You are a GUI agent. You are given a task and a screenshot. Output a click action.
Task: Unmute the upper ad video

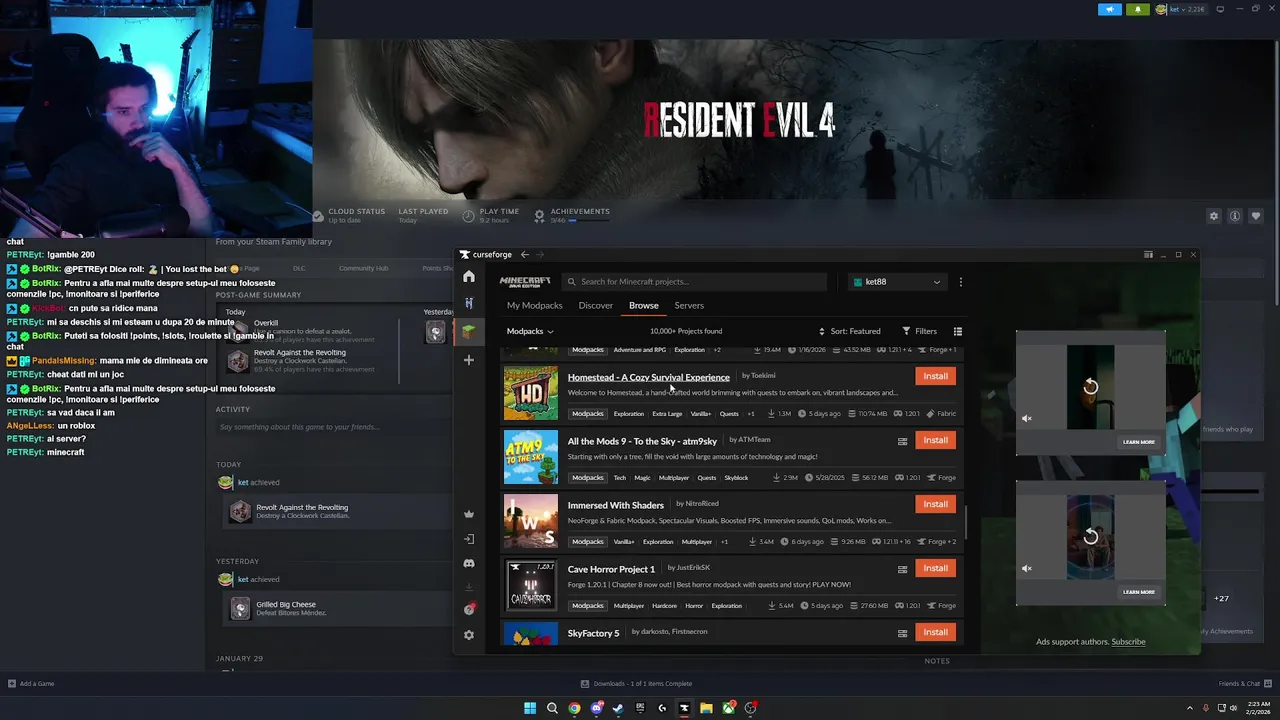pos(1027,418)
